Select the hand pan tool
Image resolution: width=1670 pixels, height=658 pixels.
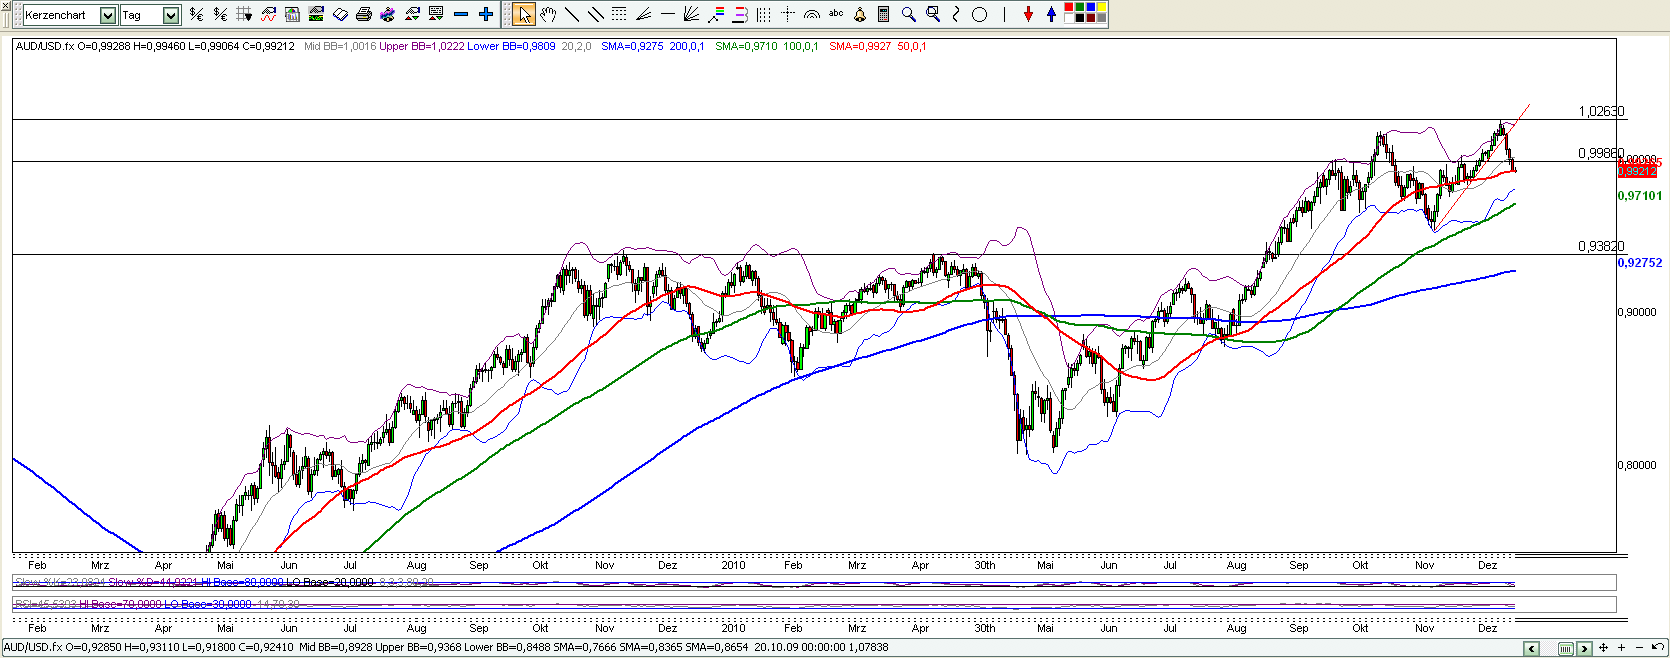pyautogui.click(x=548, y=14)
